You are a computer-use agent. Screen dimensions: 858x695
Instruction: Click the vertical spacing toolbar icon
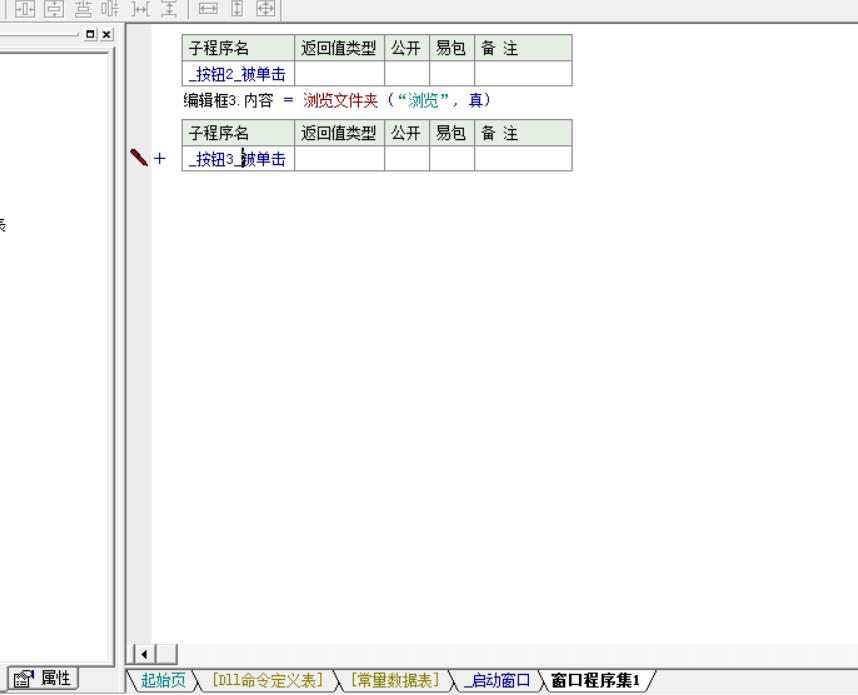click(x=169, y=9)
